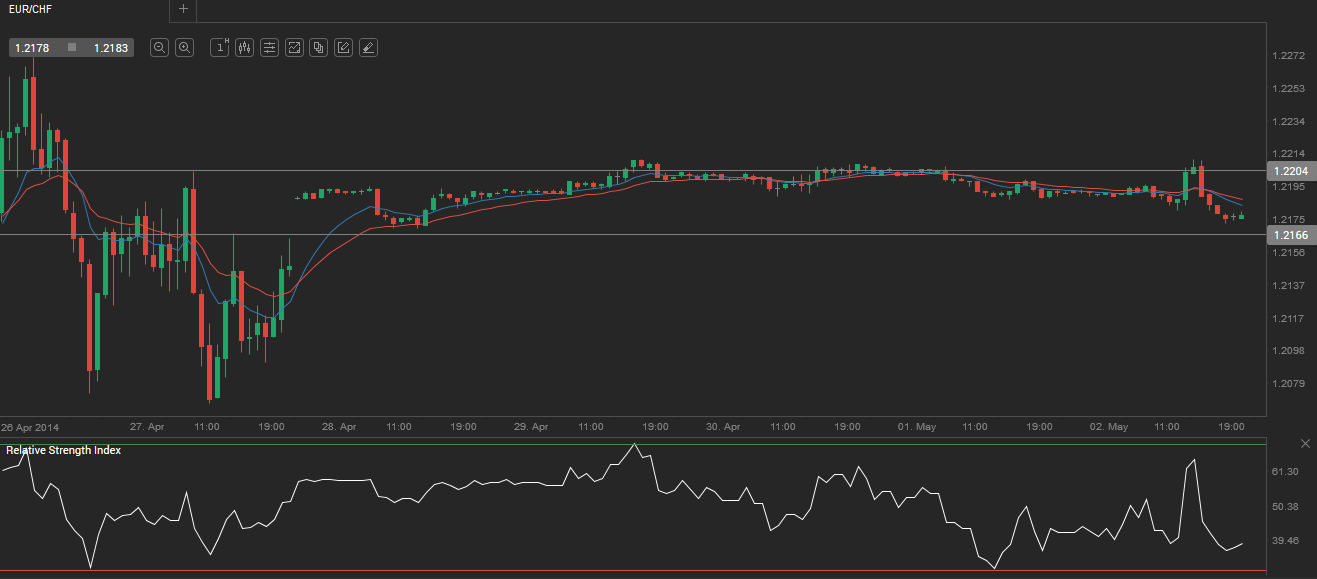Screen dimensions: 1317x579
Task: Open the candlestick chart type menu
Action: (244, 47)
